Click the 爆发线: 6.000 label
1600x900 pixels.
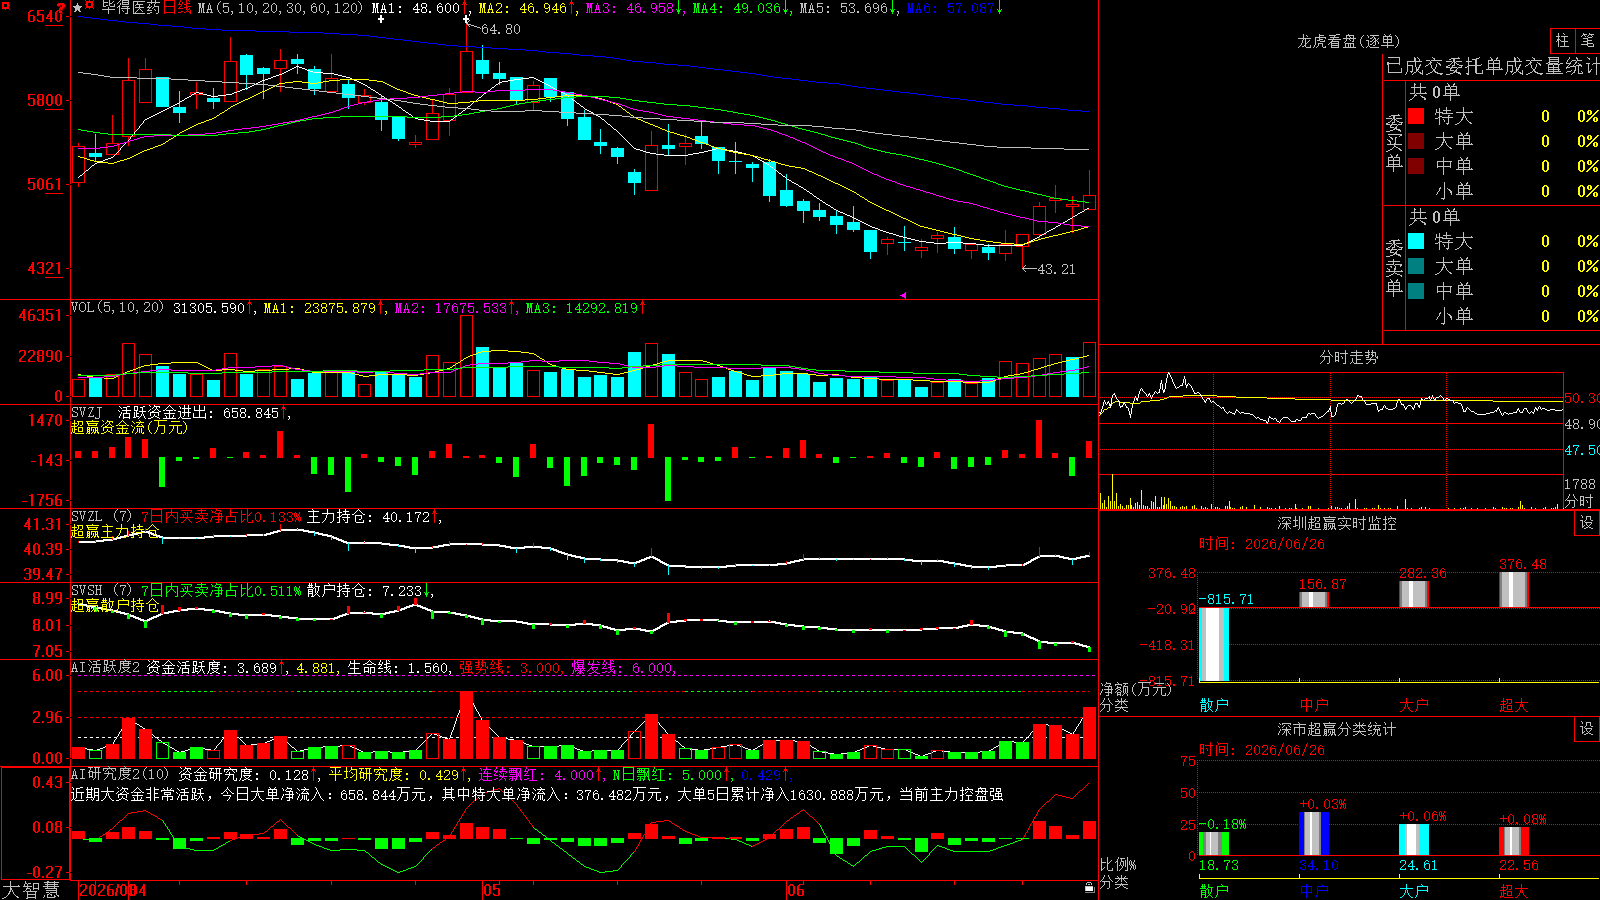click(x=622, y=668)
